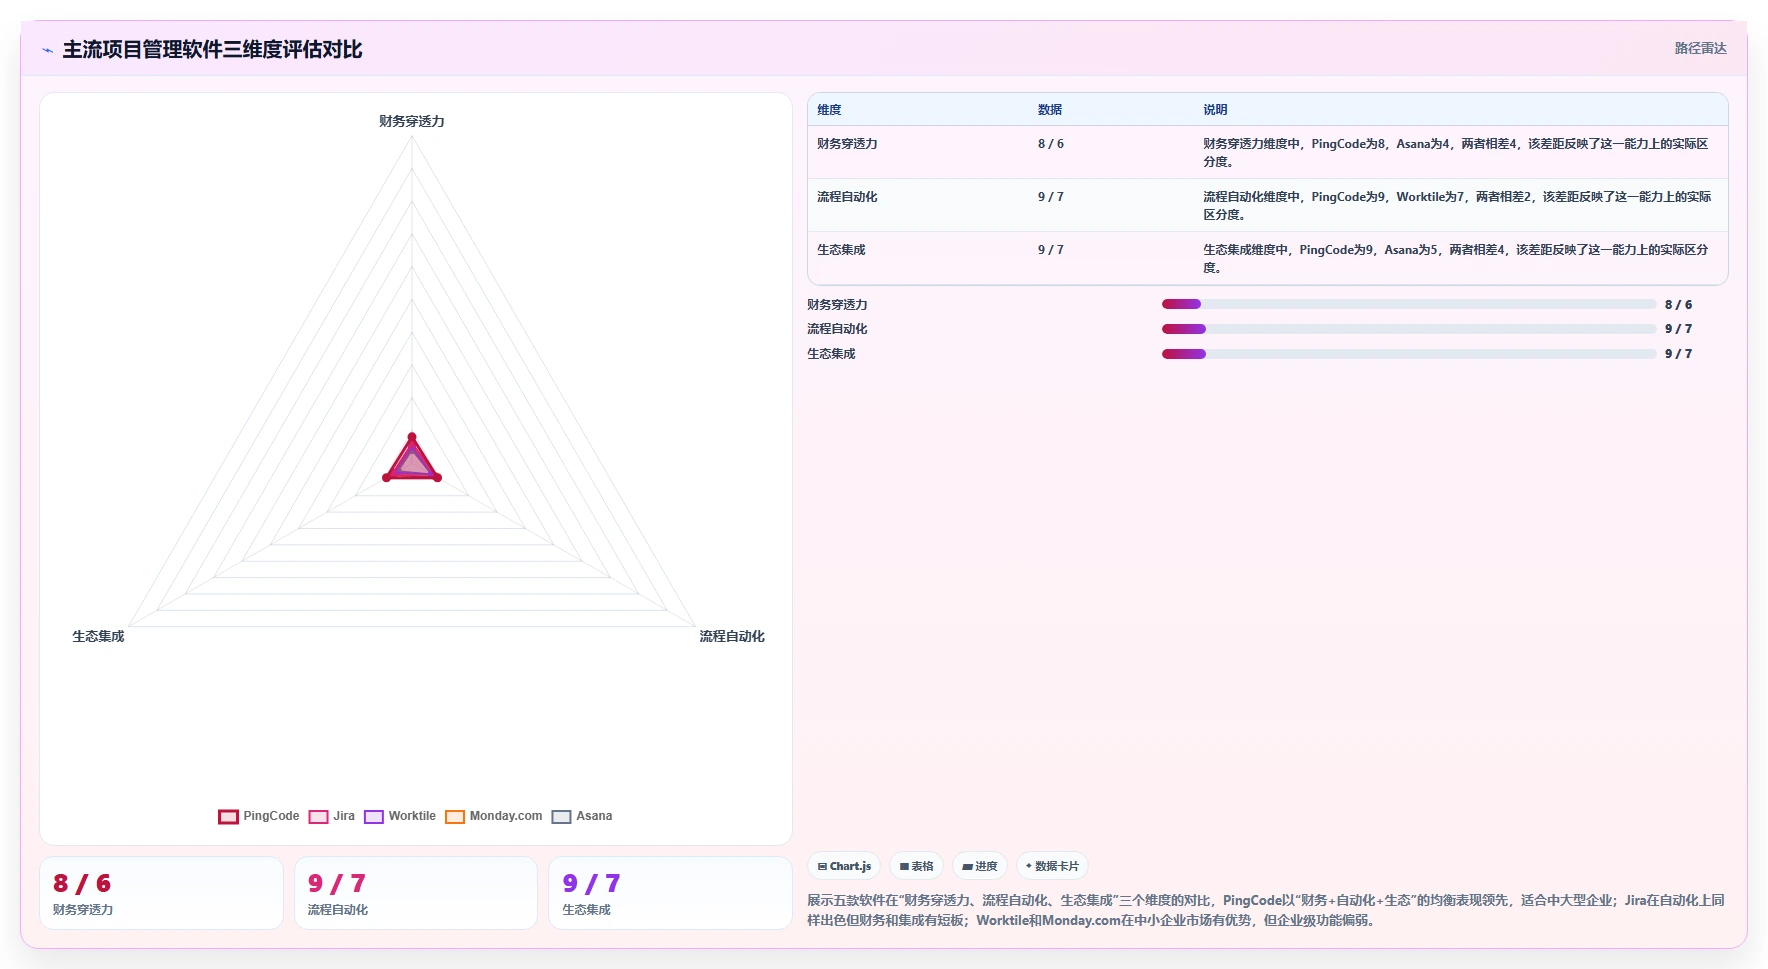Image resolution: width=1768 pixels, height=969 pixels.
Task: Open the 8 / 6 财务穿透力 stat card
Action: pyautogui.click(x=161, y=893)
